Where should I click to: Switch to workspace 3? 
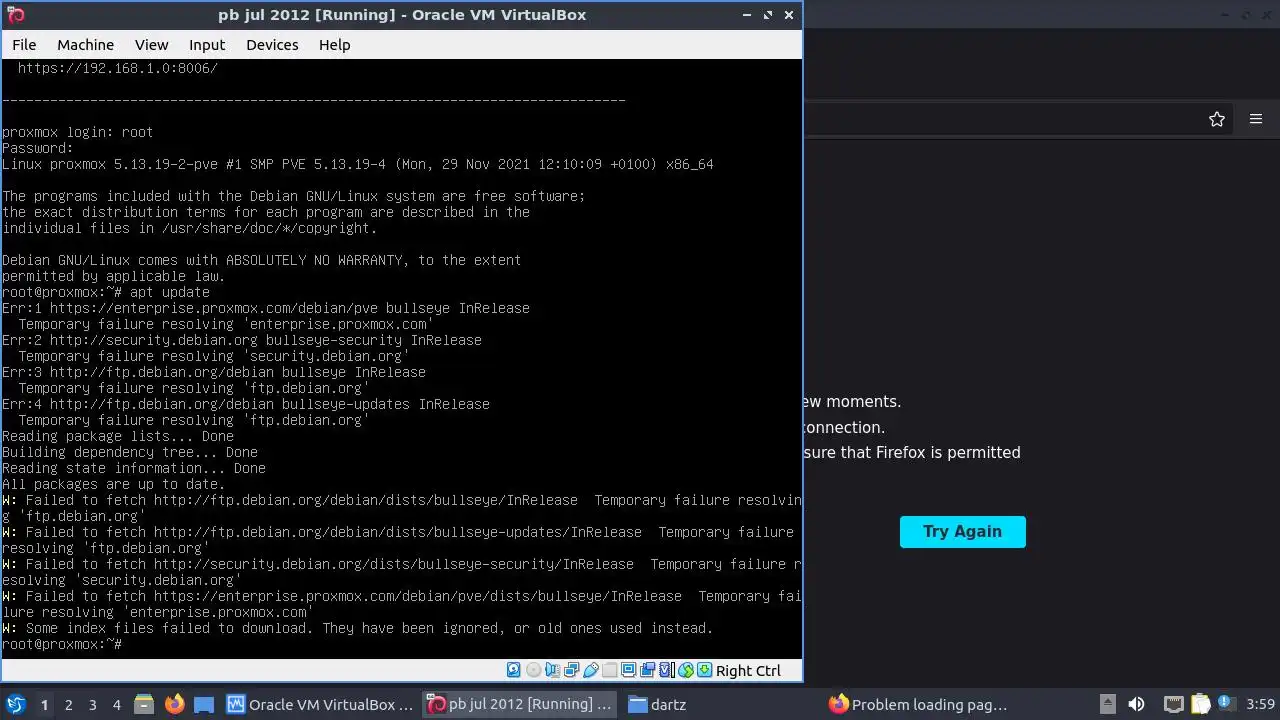pyautogui.click(x=92, y=704)
